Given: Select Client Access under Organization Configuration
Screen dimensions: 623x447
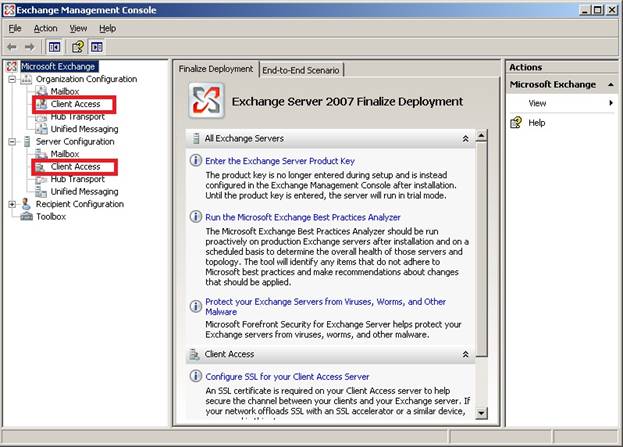Looking at the screenshot, I should 75,104.
